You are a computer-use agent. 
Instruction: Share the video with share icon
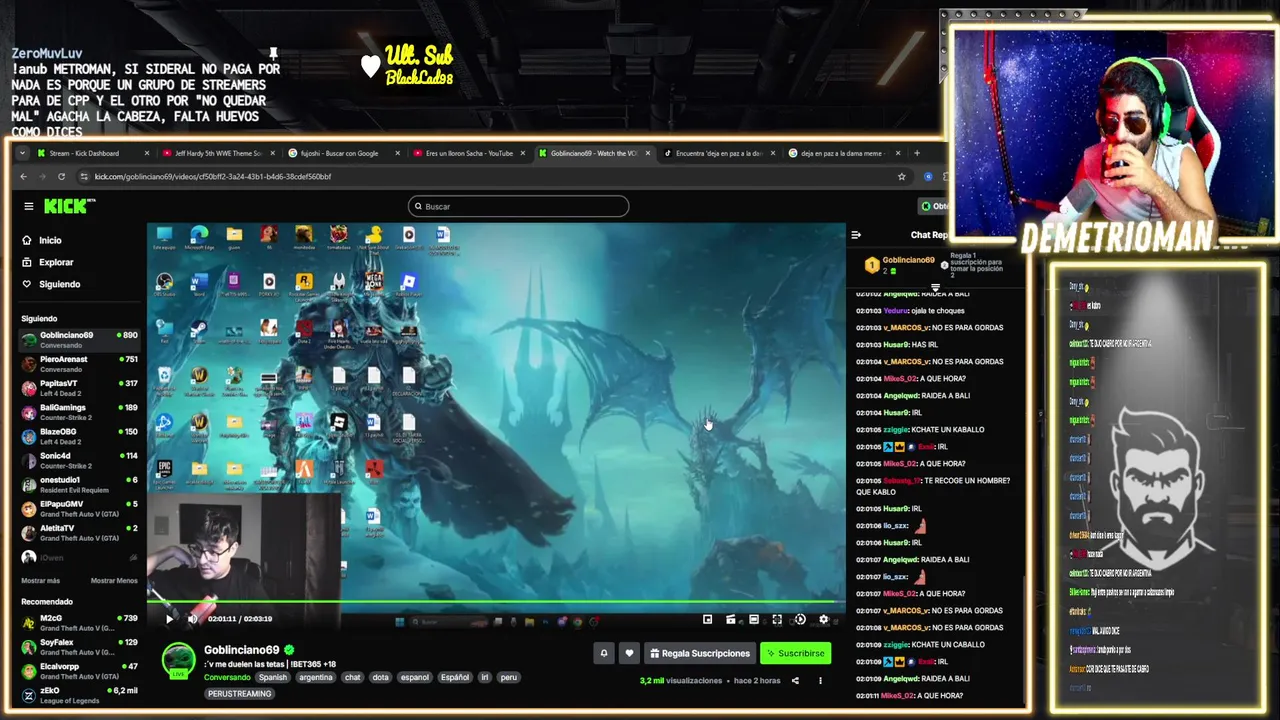(795, 681)
